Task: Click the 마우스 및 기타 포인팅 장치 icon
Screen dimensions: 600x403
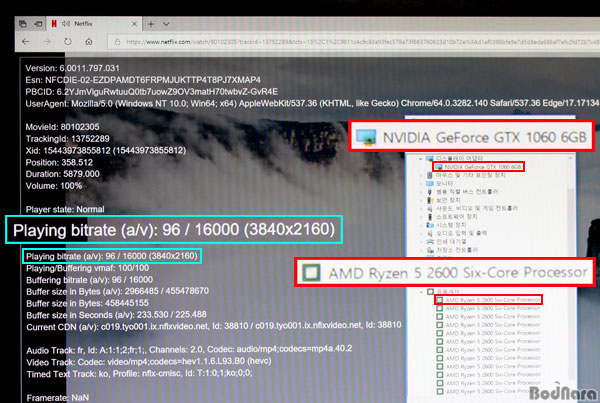Action: pyautogui.click(x=430, y=175)
